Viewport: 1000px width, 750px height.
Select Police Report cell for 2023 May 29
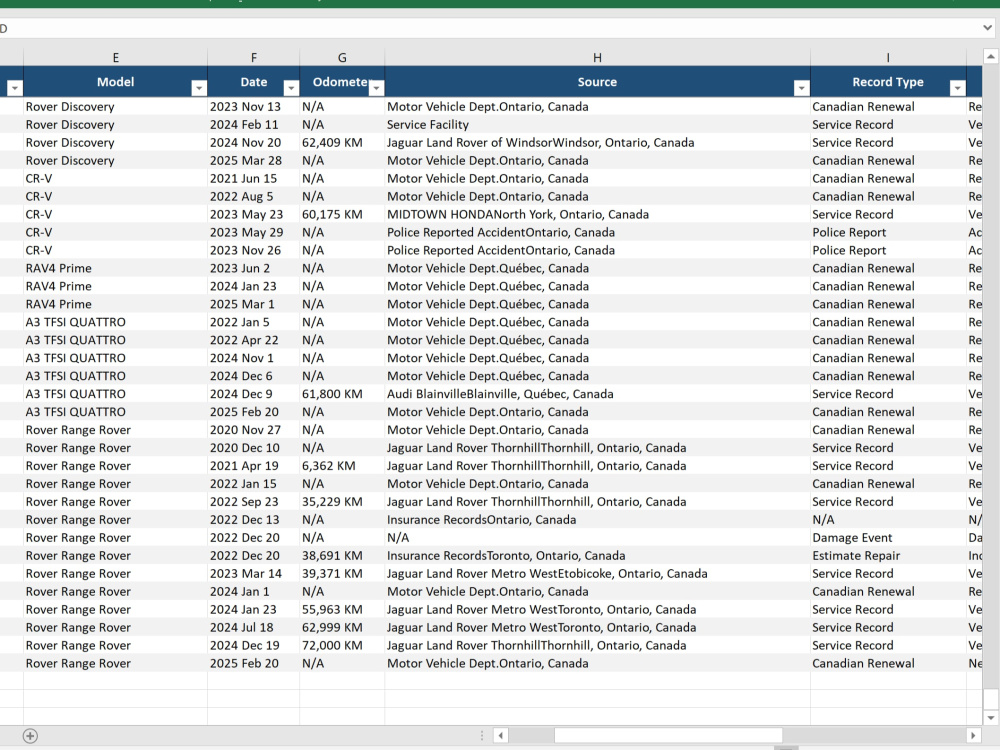click(888, 232)
